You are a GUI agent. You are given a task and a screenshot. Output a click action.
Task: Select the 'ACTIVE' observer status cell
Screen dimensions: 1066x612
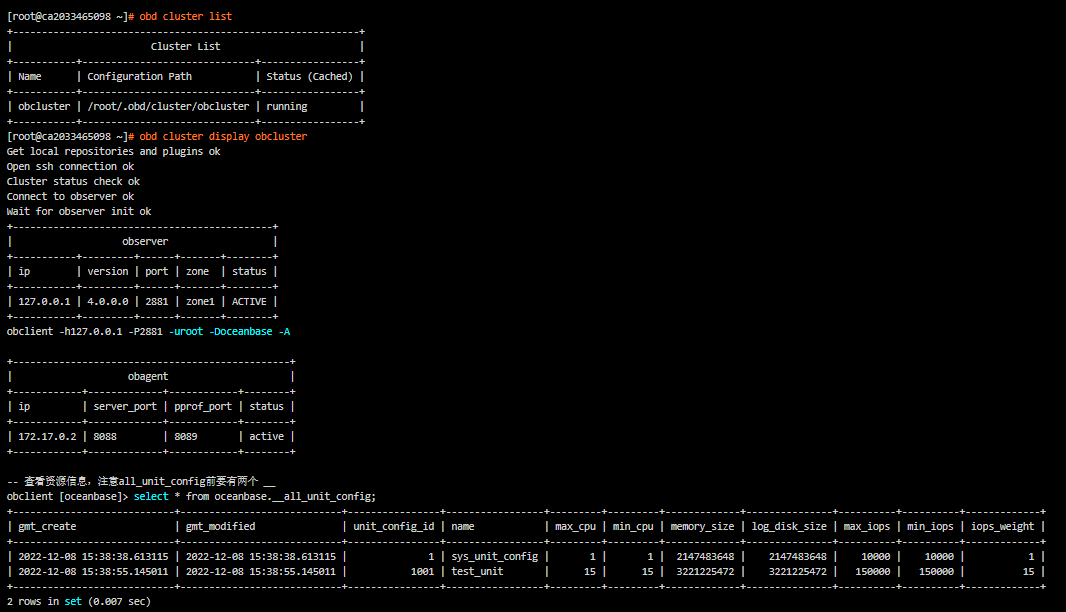(x=248, y=301)
